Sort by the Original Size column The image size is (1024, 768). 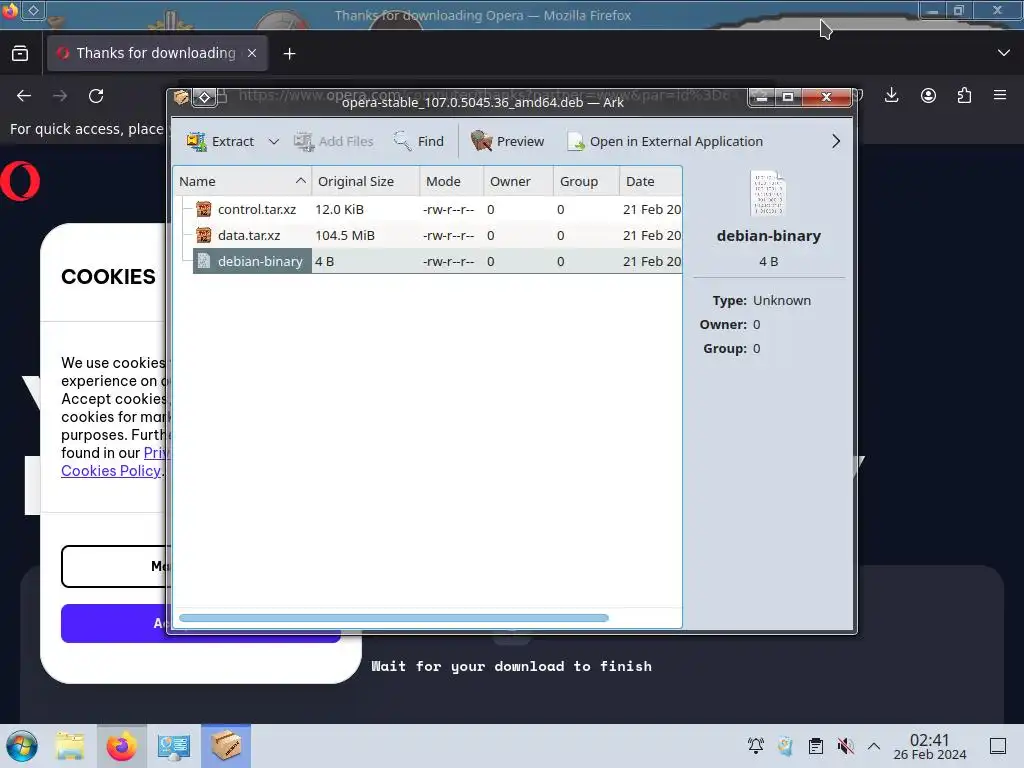pos(366,182)
